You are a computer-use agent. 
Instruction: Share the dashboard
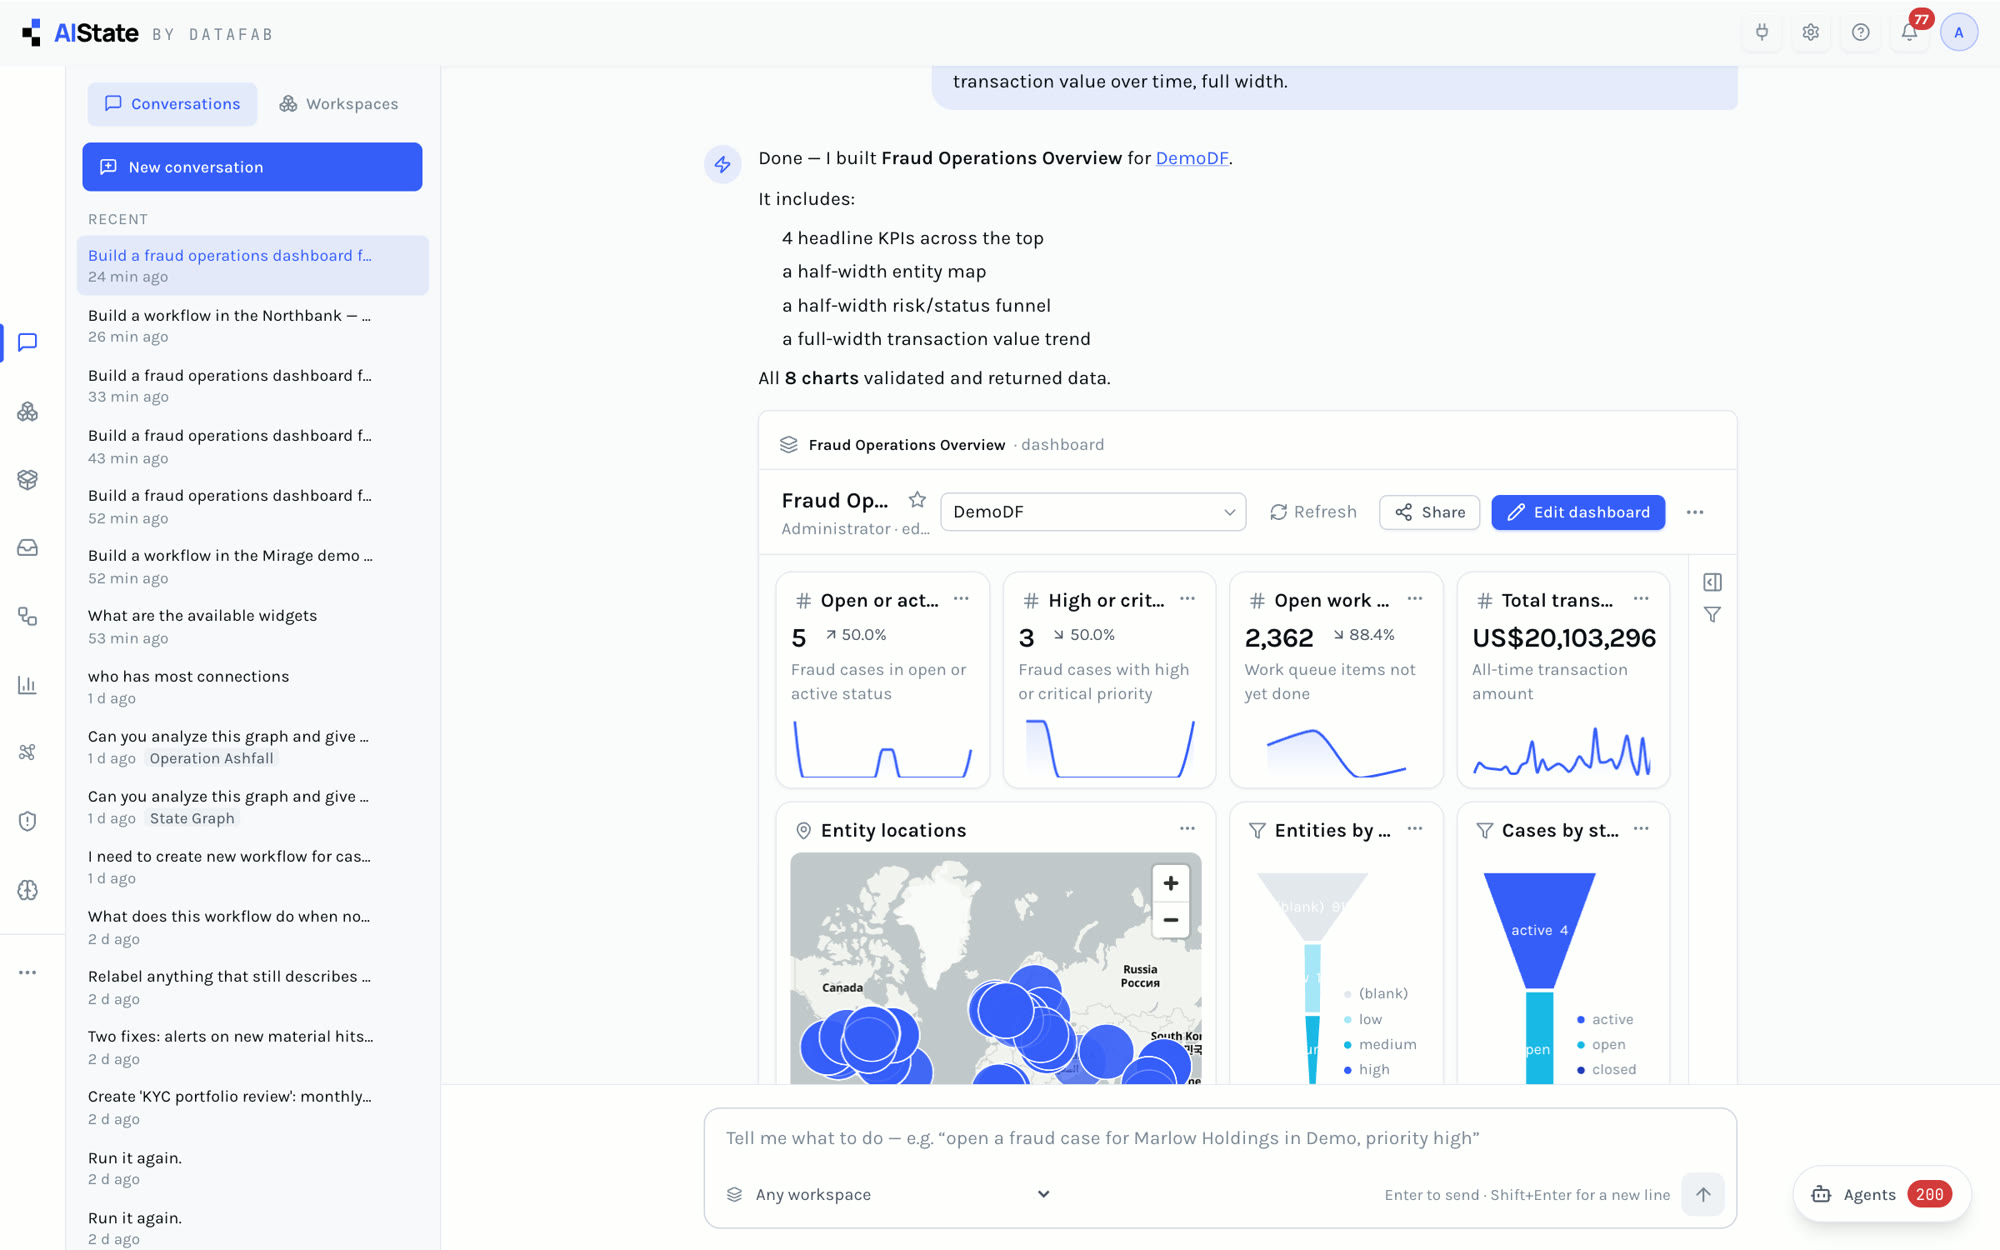pyautogui.click(x=1429, y=512)
